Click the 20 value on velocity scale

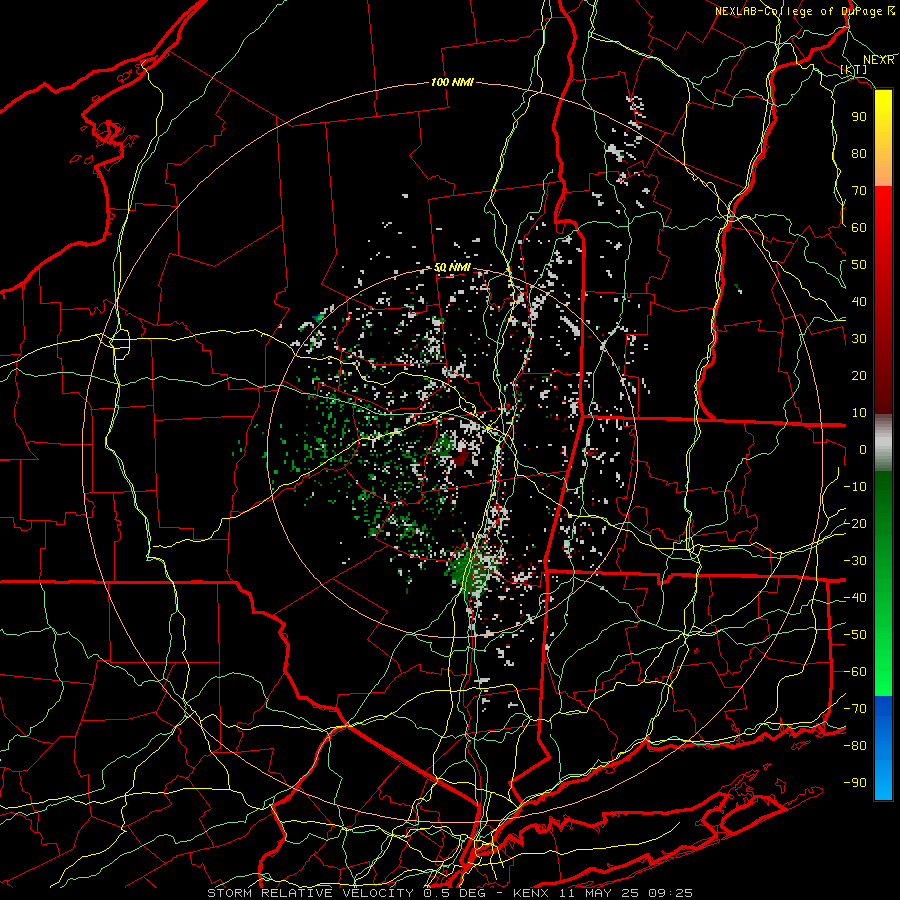point(859,375)
